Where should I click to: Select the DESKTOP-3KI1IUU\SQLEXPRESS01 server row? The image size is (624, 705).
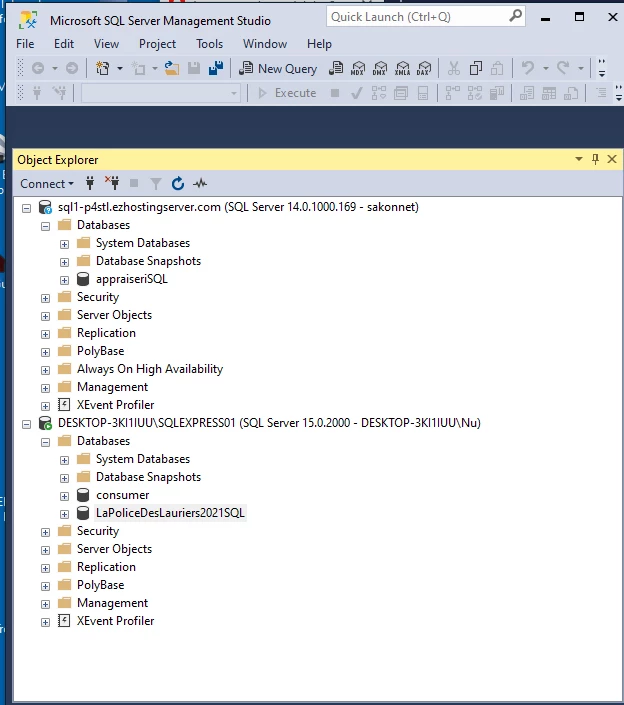point(269,423)
